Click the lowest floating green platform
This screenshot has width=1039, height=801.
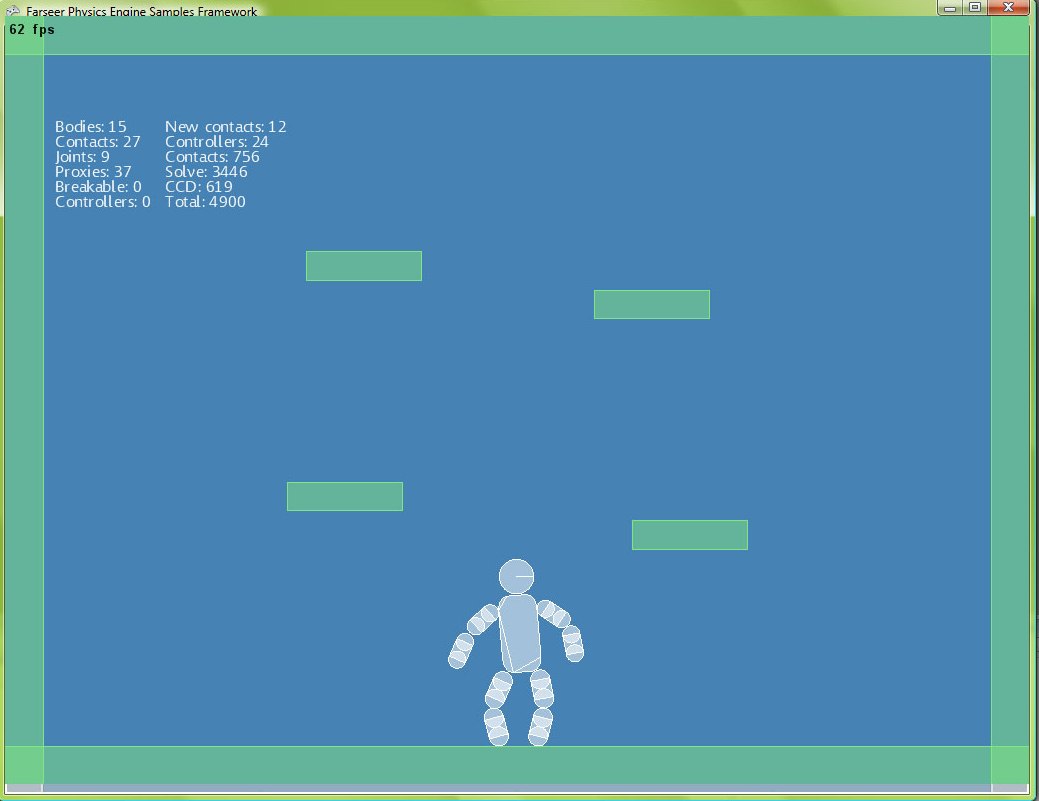[689, 535]
